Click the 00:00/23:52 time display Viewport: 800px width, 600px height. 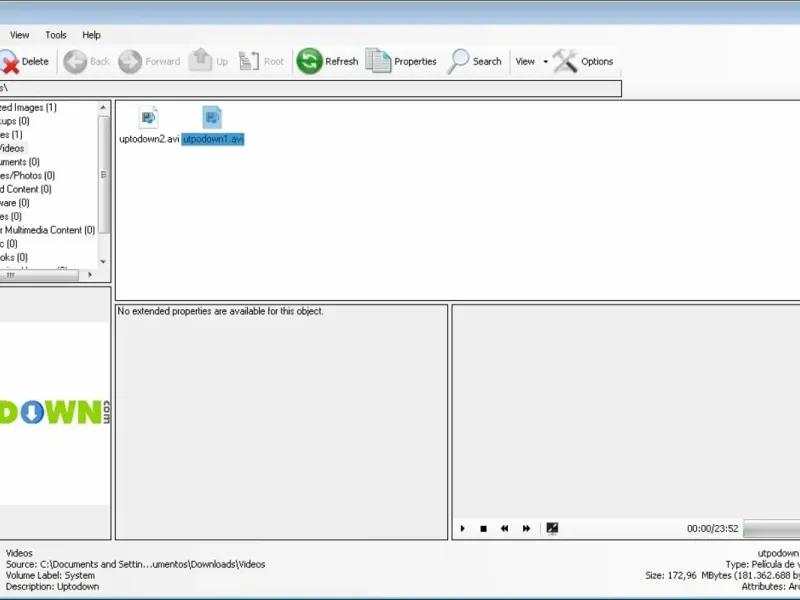(x=713, y=529)
